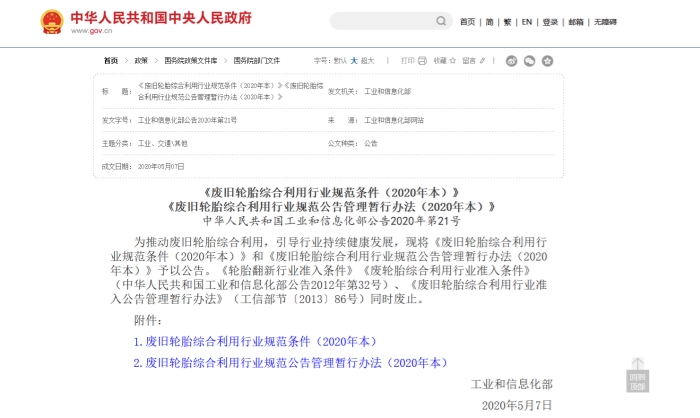Viewport: 700px width, 418px height.
Task: Click the search magnifier icon
Action: tap(441, 21)
